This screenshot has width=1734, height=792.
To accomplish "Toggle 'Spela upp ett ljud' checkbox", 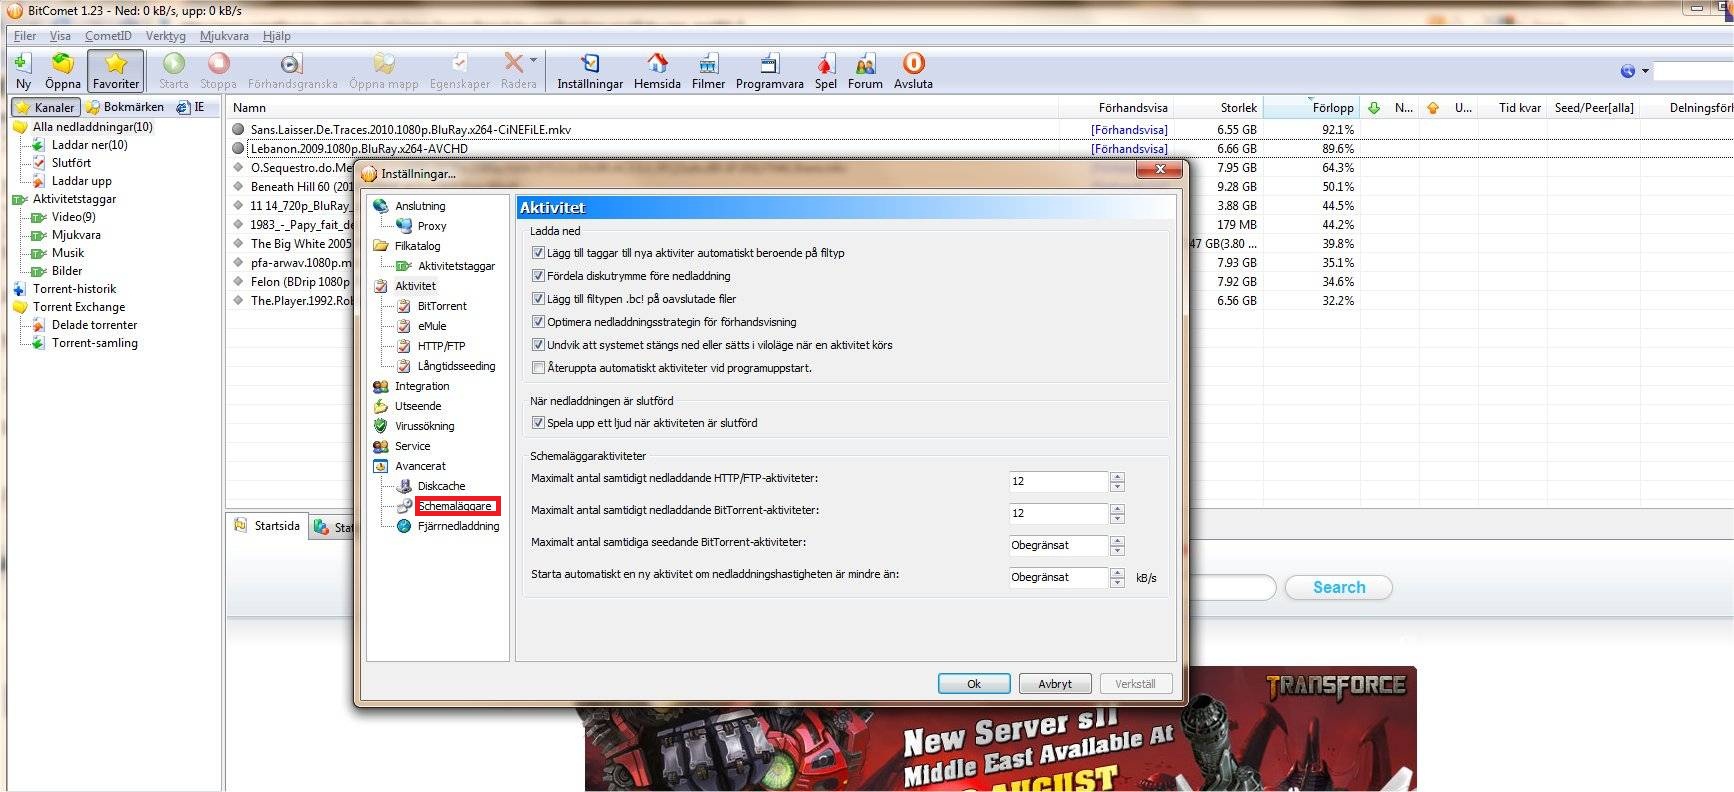I will pos(539,423).
